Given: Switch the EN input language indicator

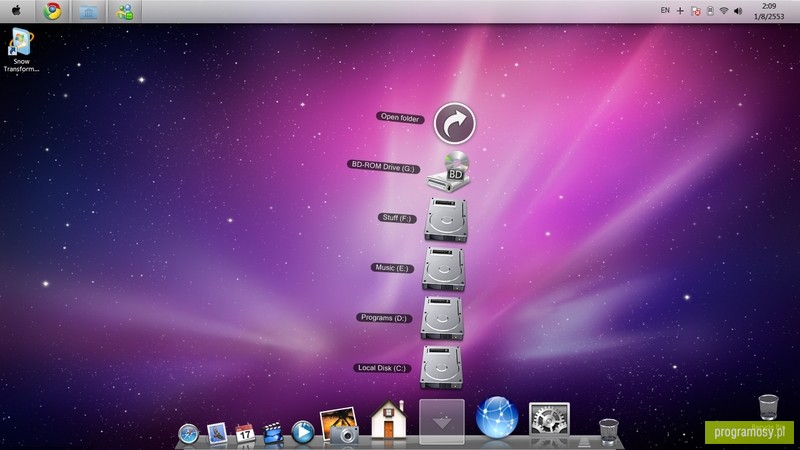Looking at the screenshot, I should pos(665,10).
